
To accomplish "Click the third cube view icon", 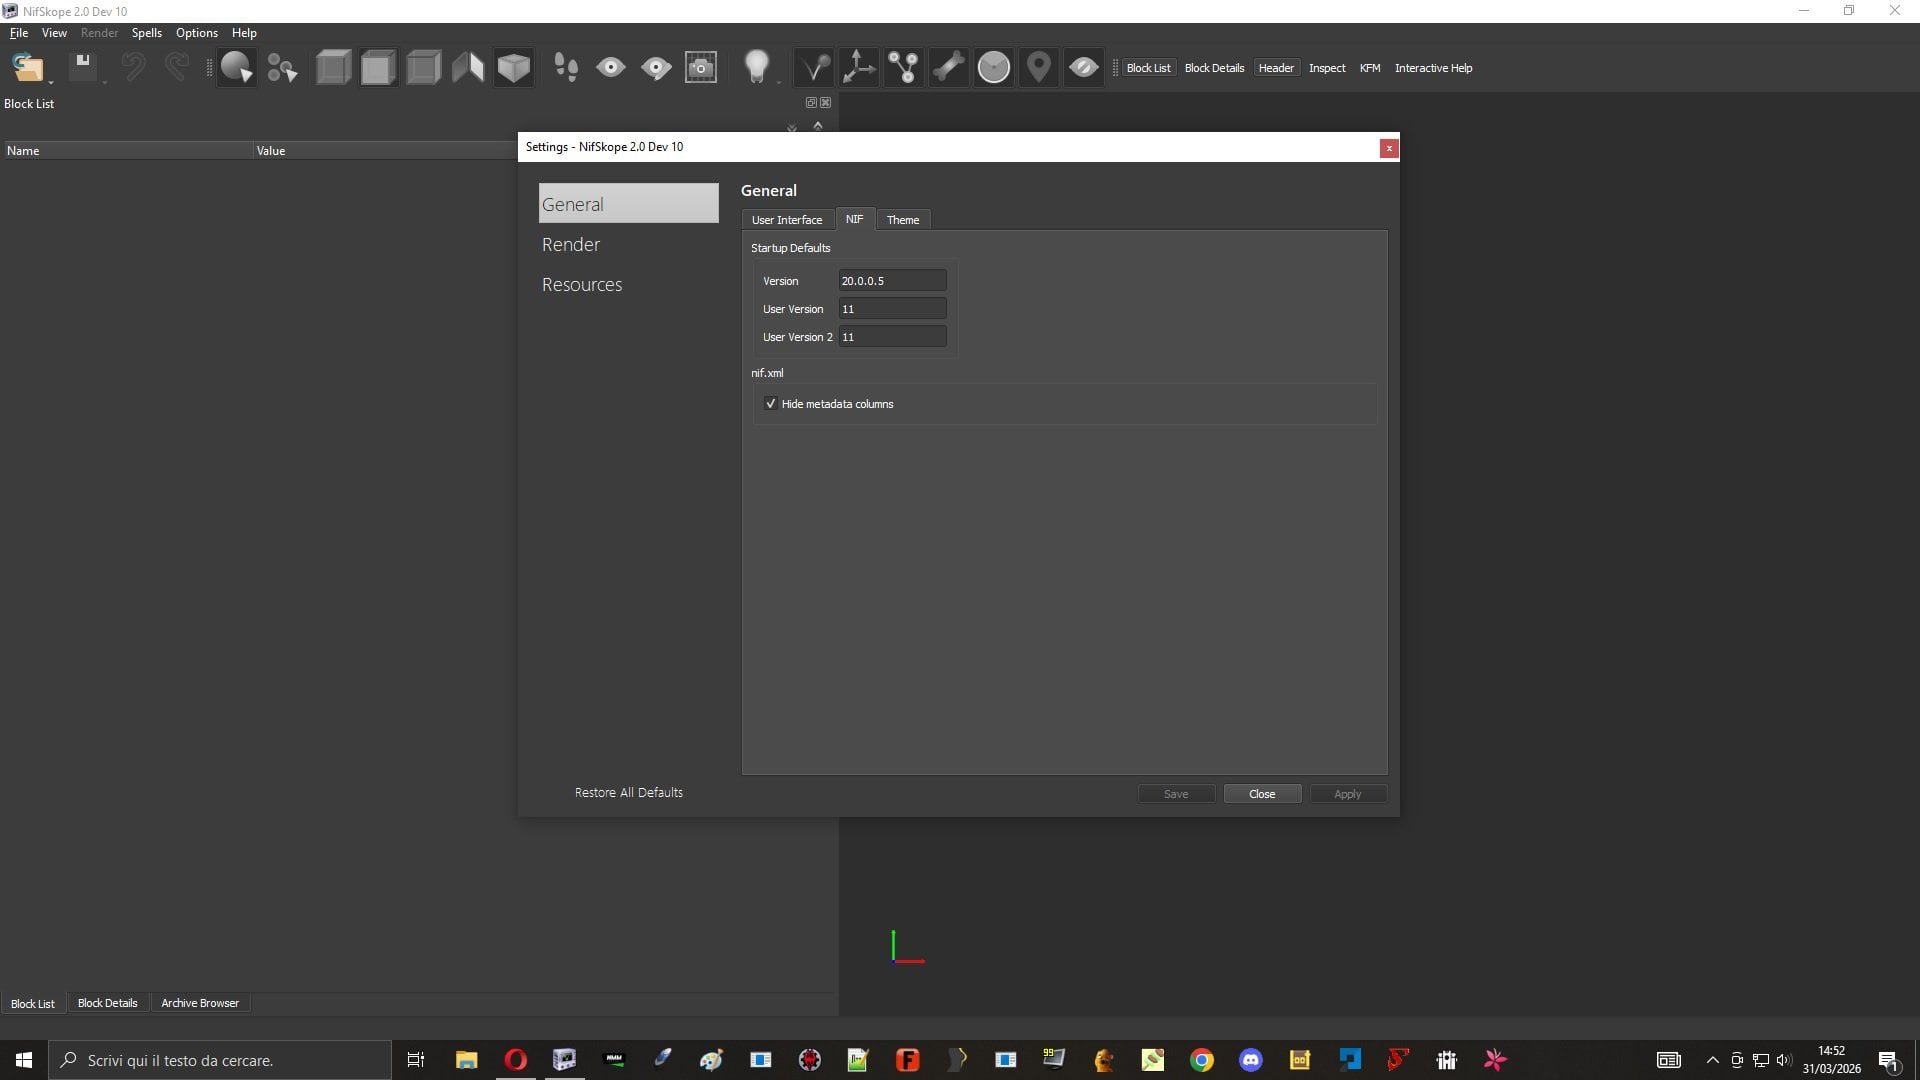I will (423, 68).
